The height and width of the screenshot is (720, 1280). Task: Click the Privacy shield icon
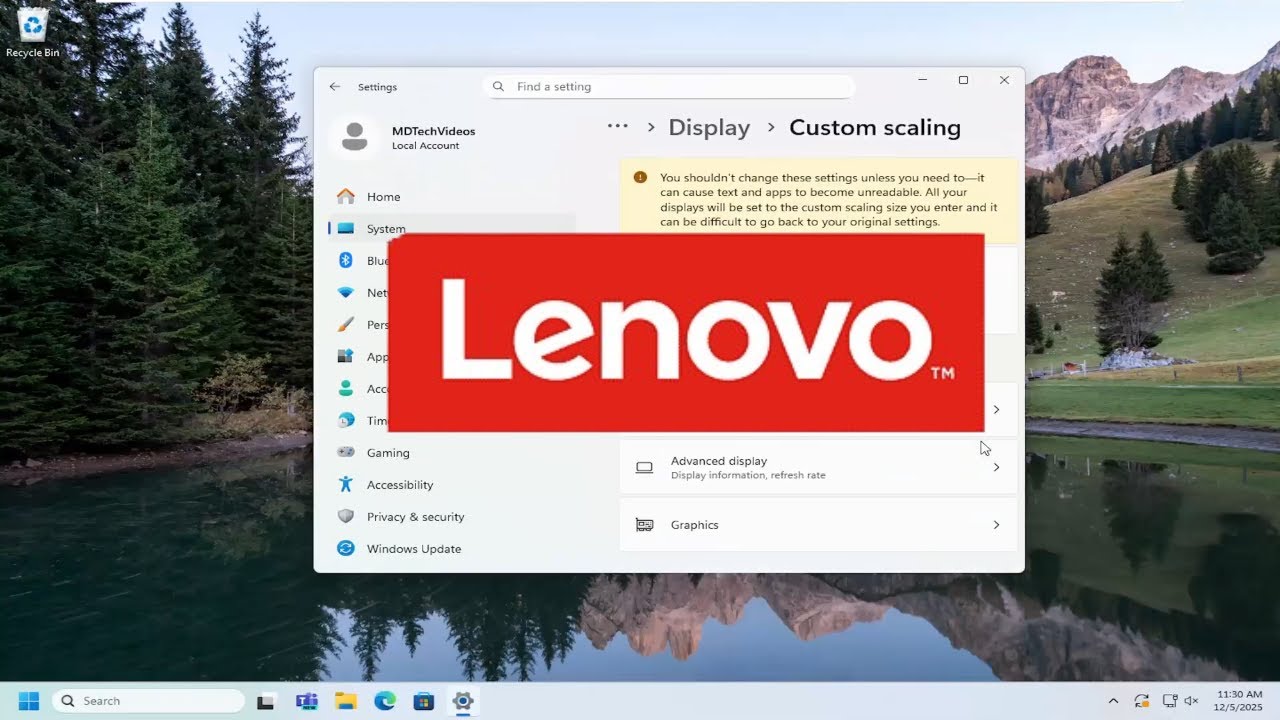tap(346, 517)
